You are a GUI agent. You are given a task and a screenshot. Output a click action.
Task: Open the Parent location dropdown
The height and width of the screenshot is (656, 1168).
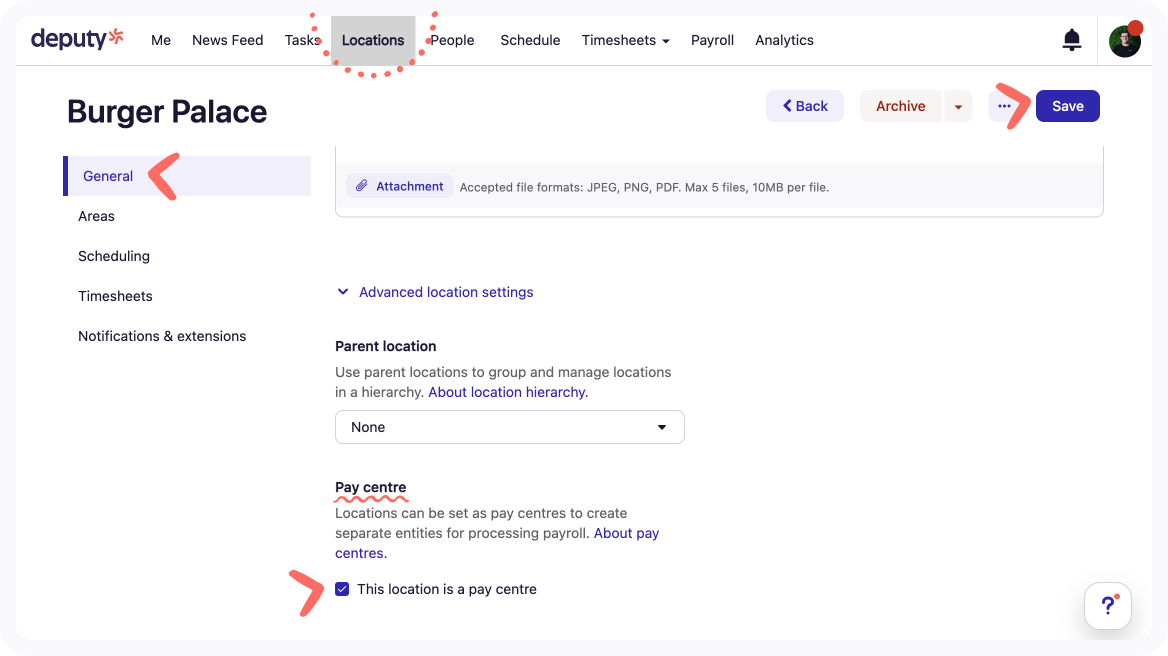coord(509,427)
